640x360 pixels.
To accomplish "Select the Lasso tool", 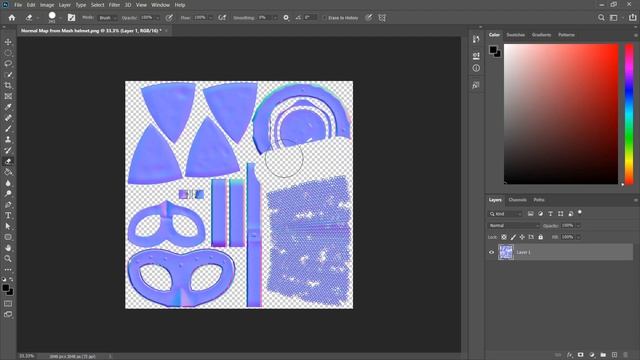I will [8, 64].
